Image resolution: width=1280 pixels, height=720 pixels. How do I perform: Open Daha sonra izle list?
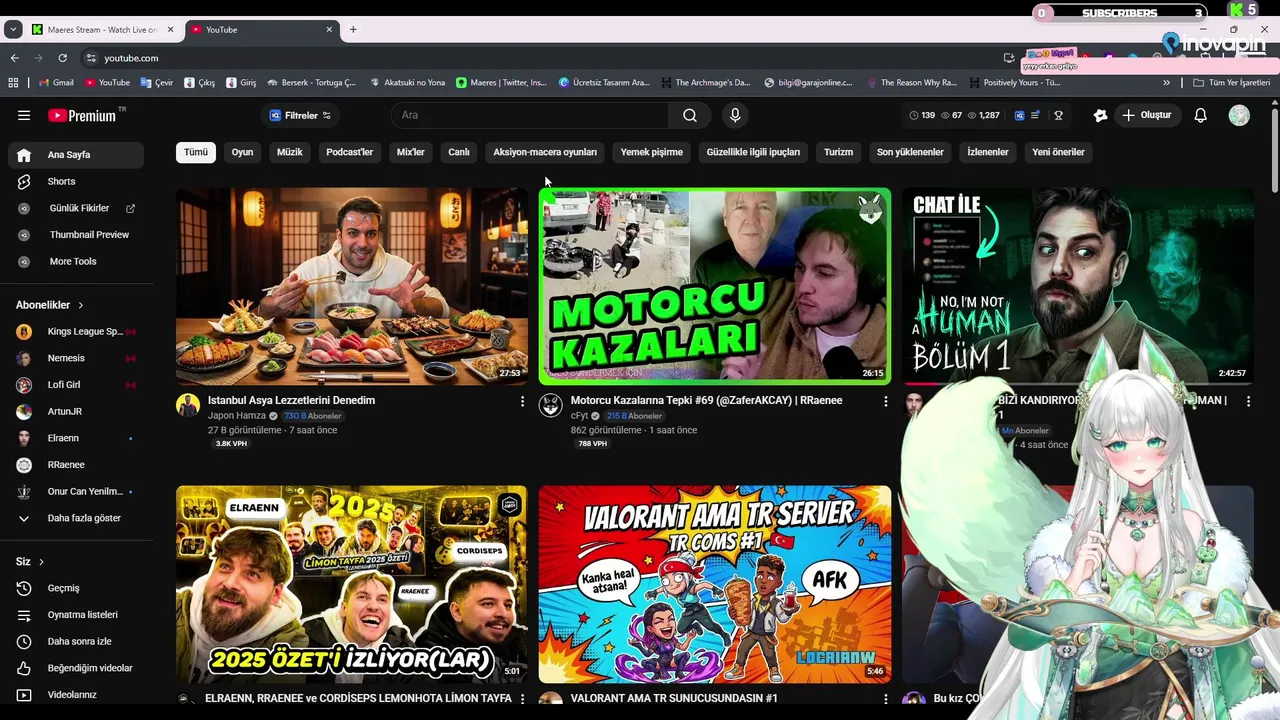click(76, 641)
